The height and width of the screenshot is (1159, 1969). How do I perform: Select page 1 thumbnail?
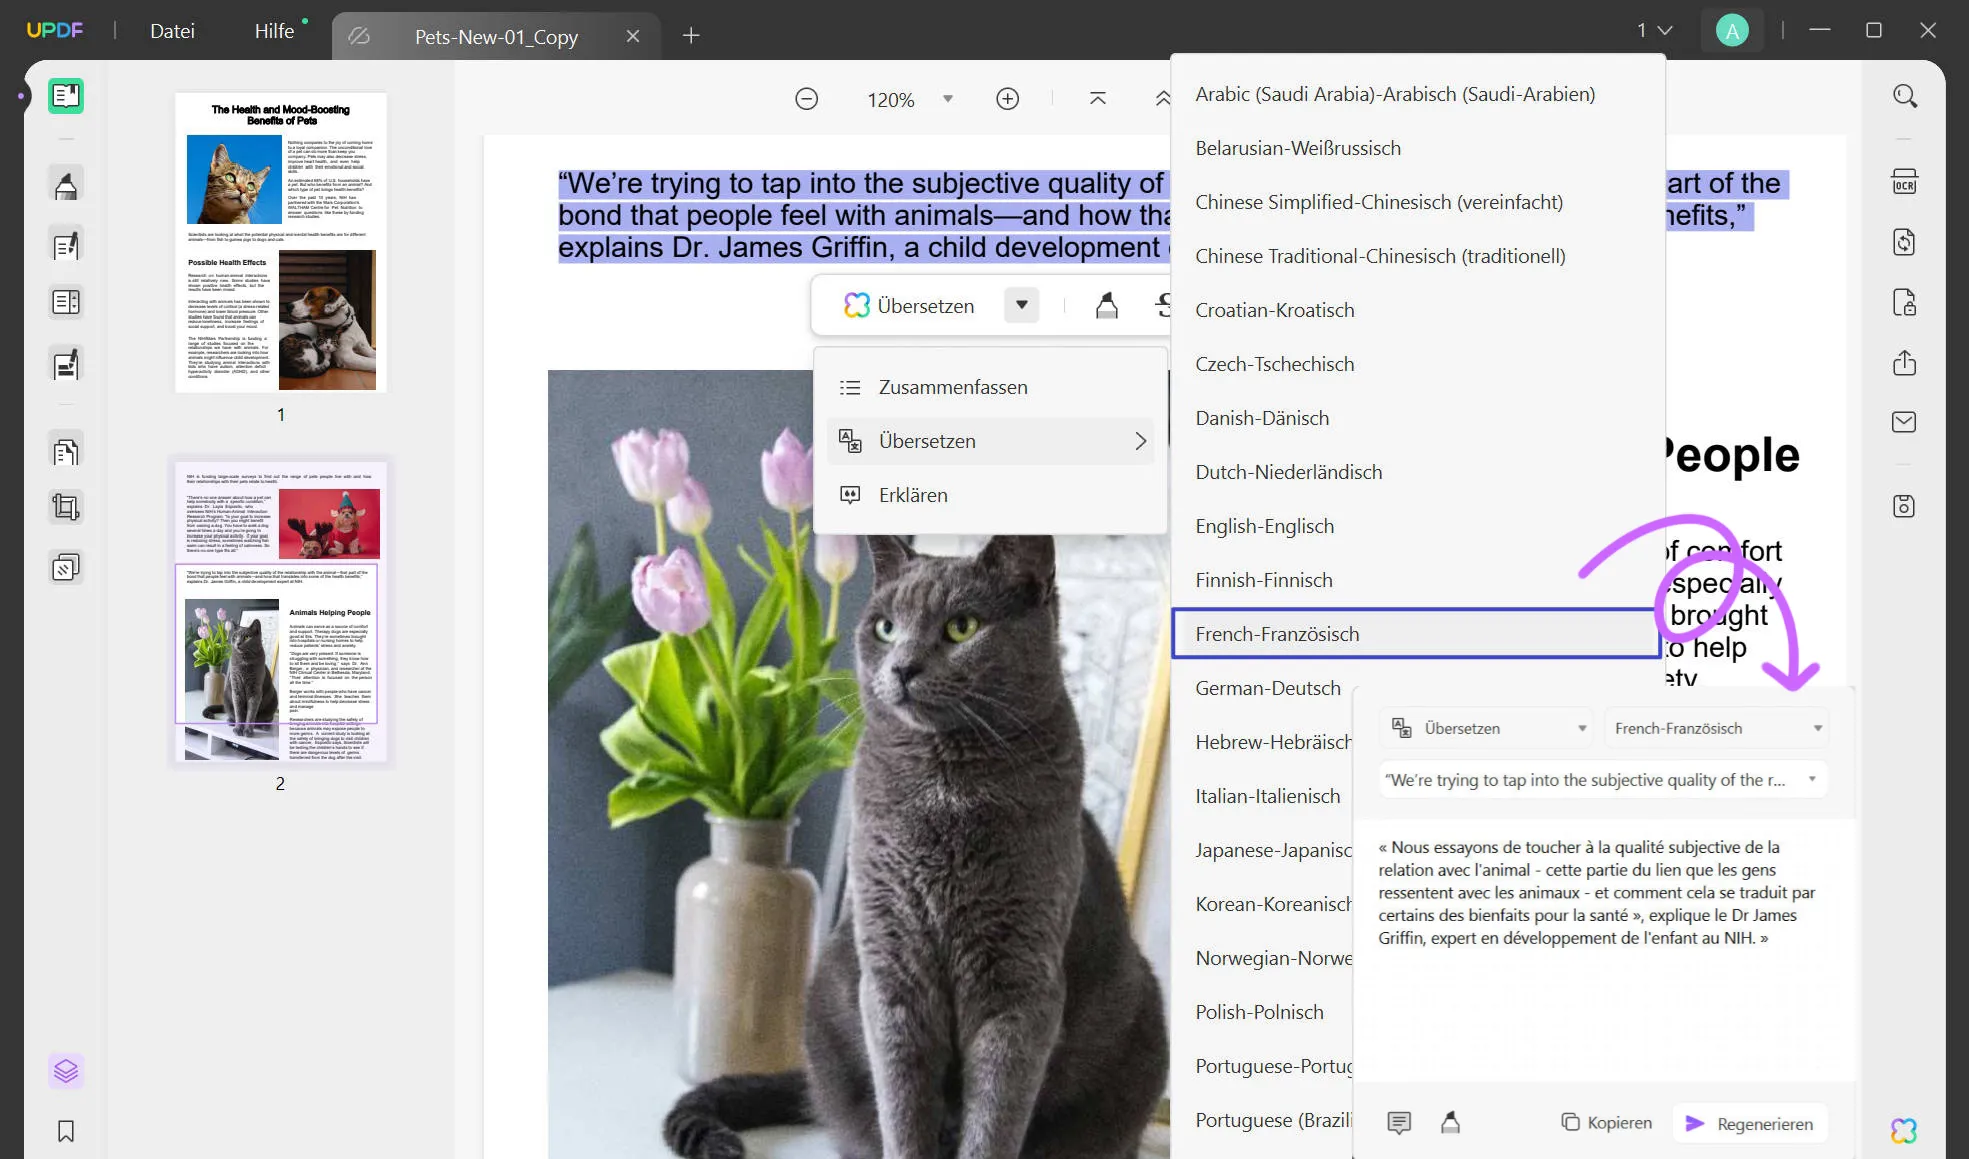point(280,242)
